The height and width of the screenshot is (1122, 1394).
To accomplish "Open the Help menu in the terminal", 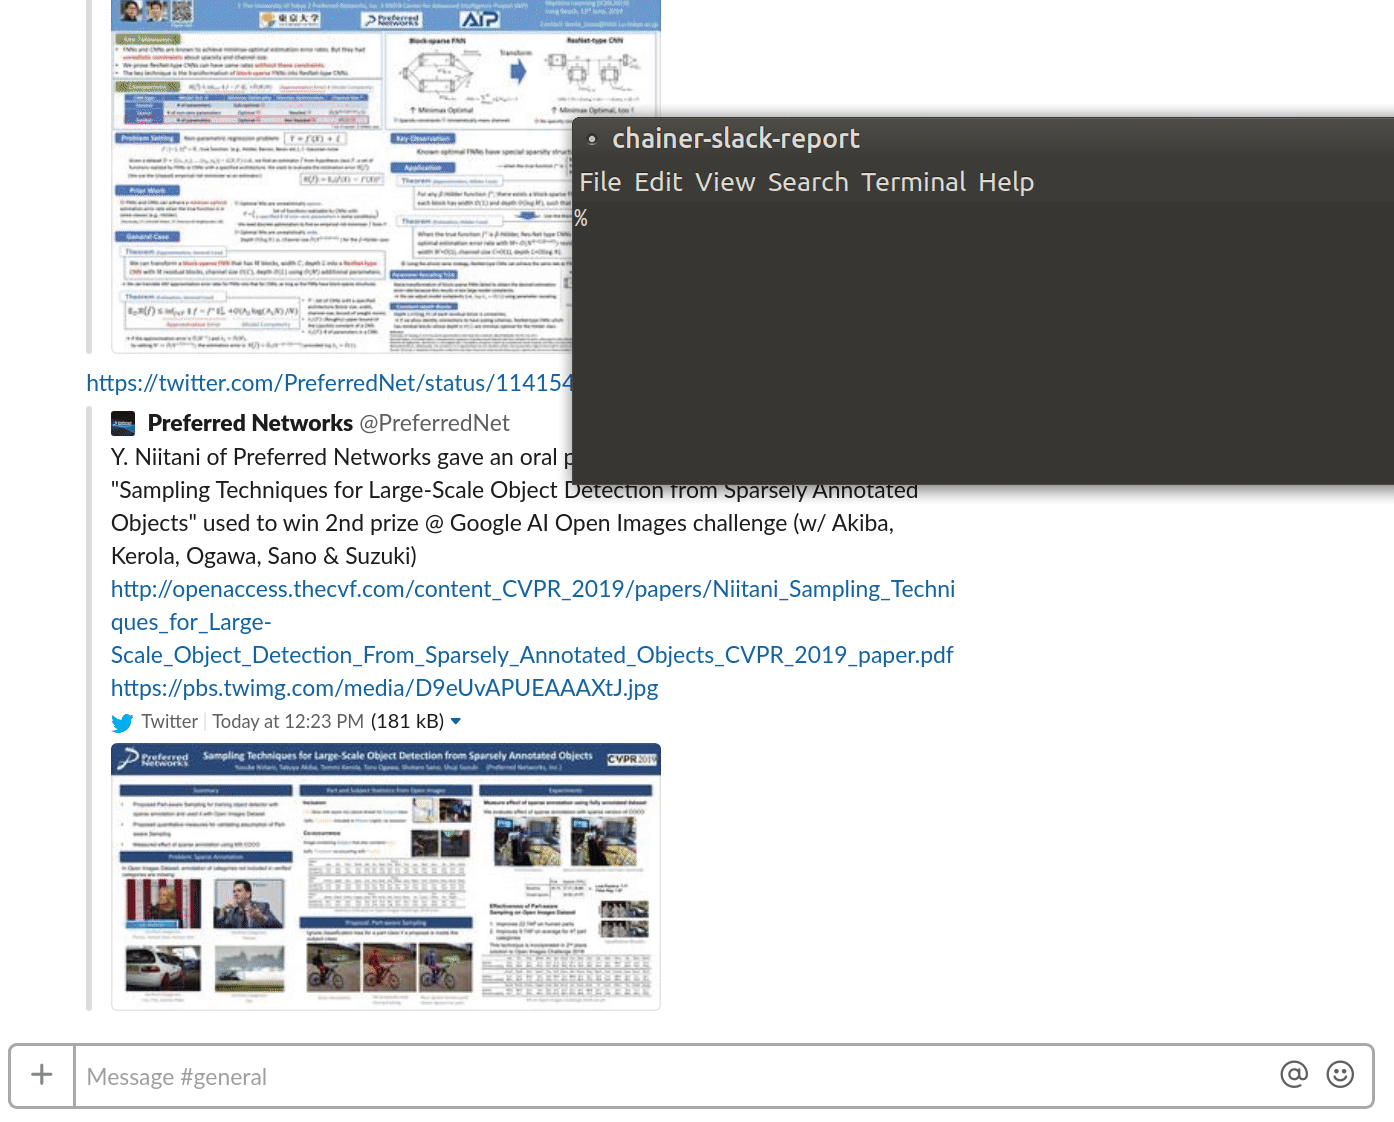I will (x=1006, y=182).
